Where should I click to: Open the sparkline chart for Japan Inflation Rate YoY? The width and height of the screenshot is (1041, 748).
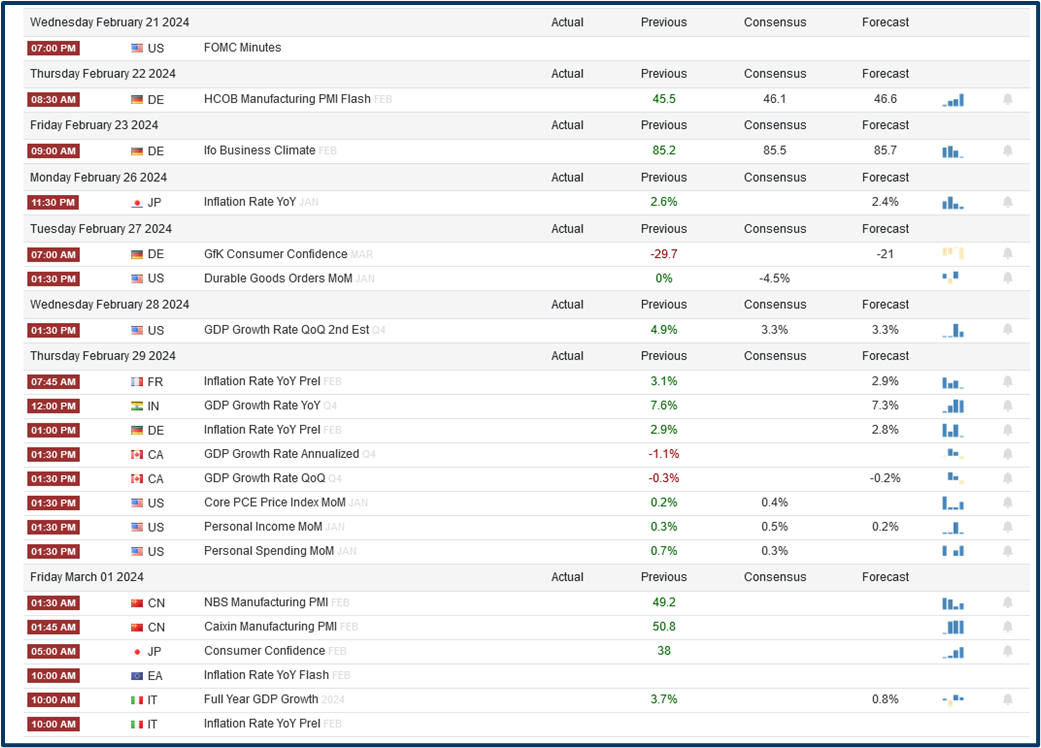click(953, 202)
